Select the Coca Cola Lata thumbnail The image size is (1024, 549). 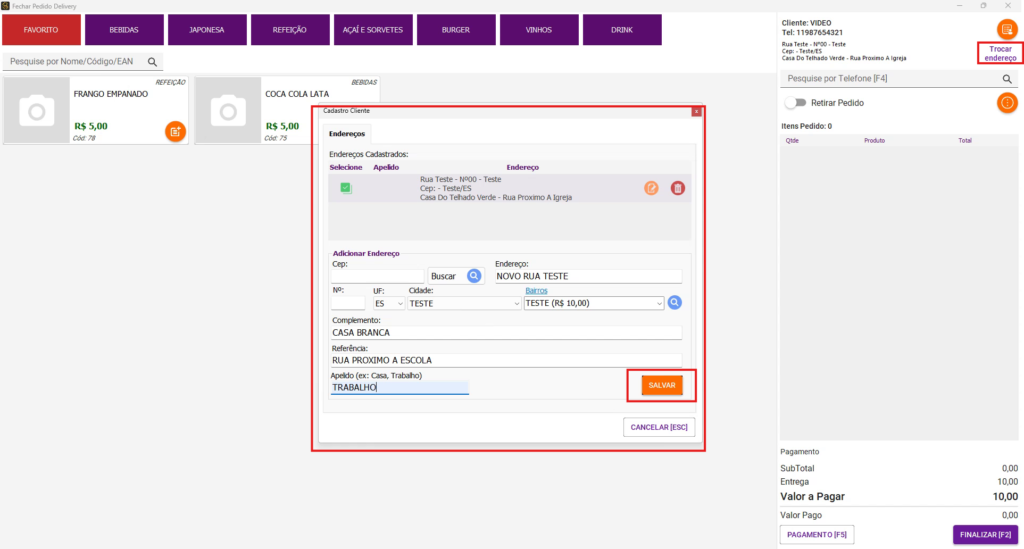point(227,110)
